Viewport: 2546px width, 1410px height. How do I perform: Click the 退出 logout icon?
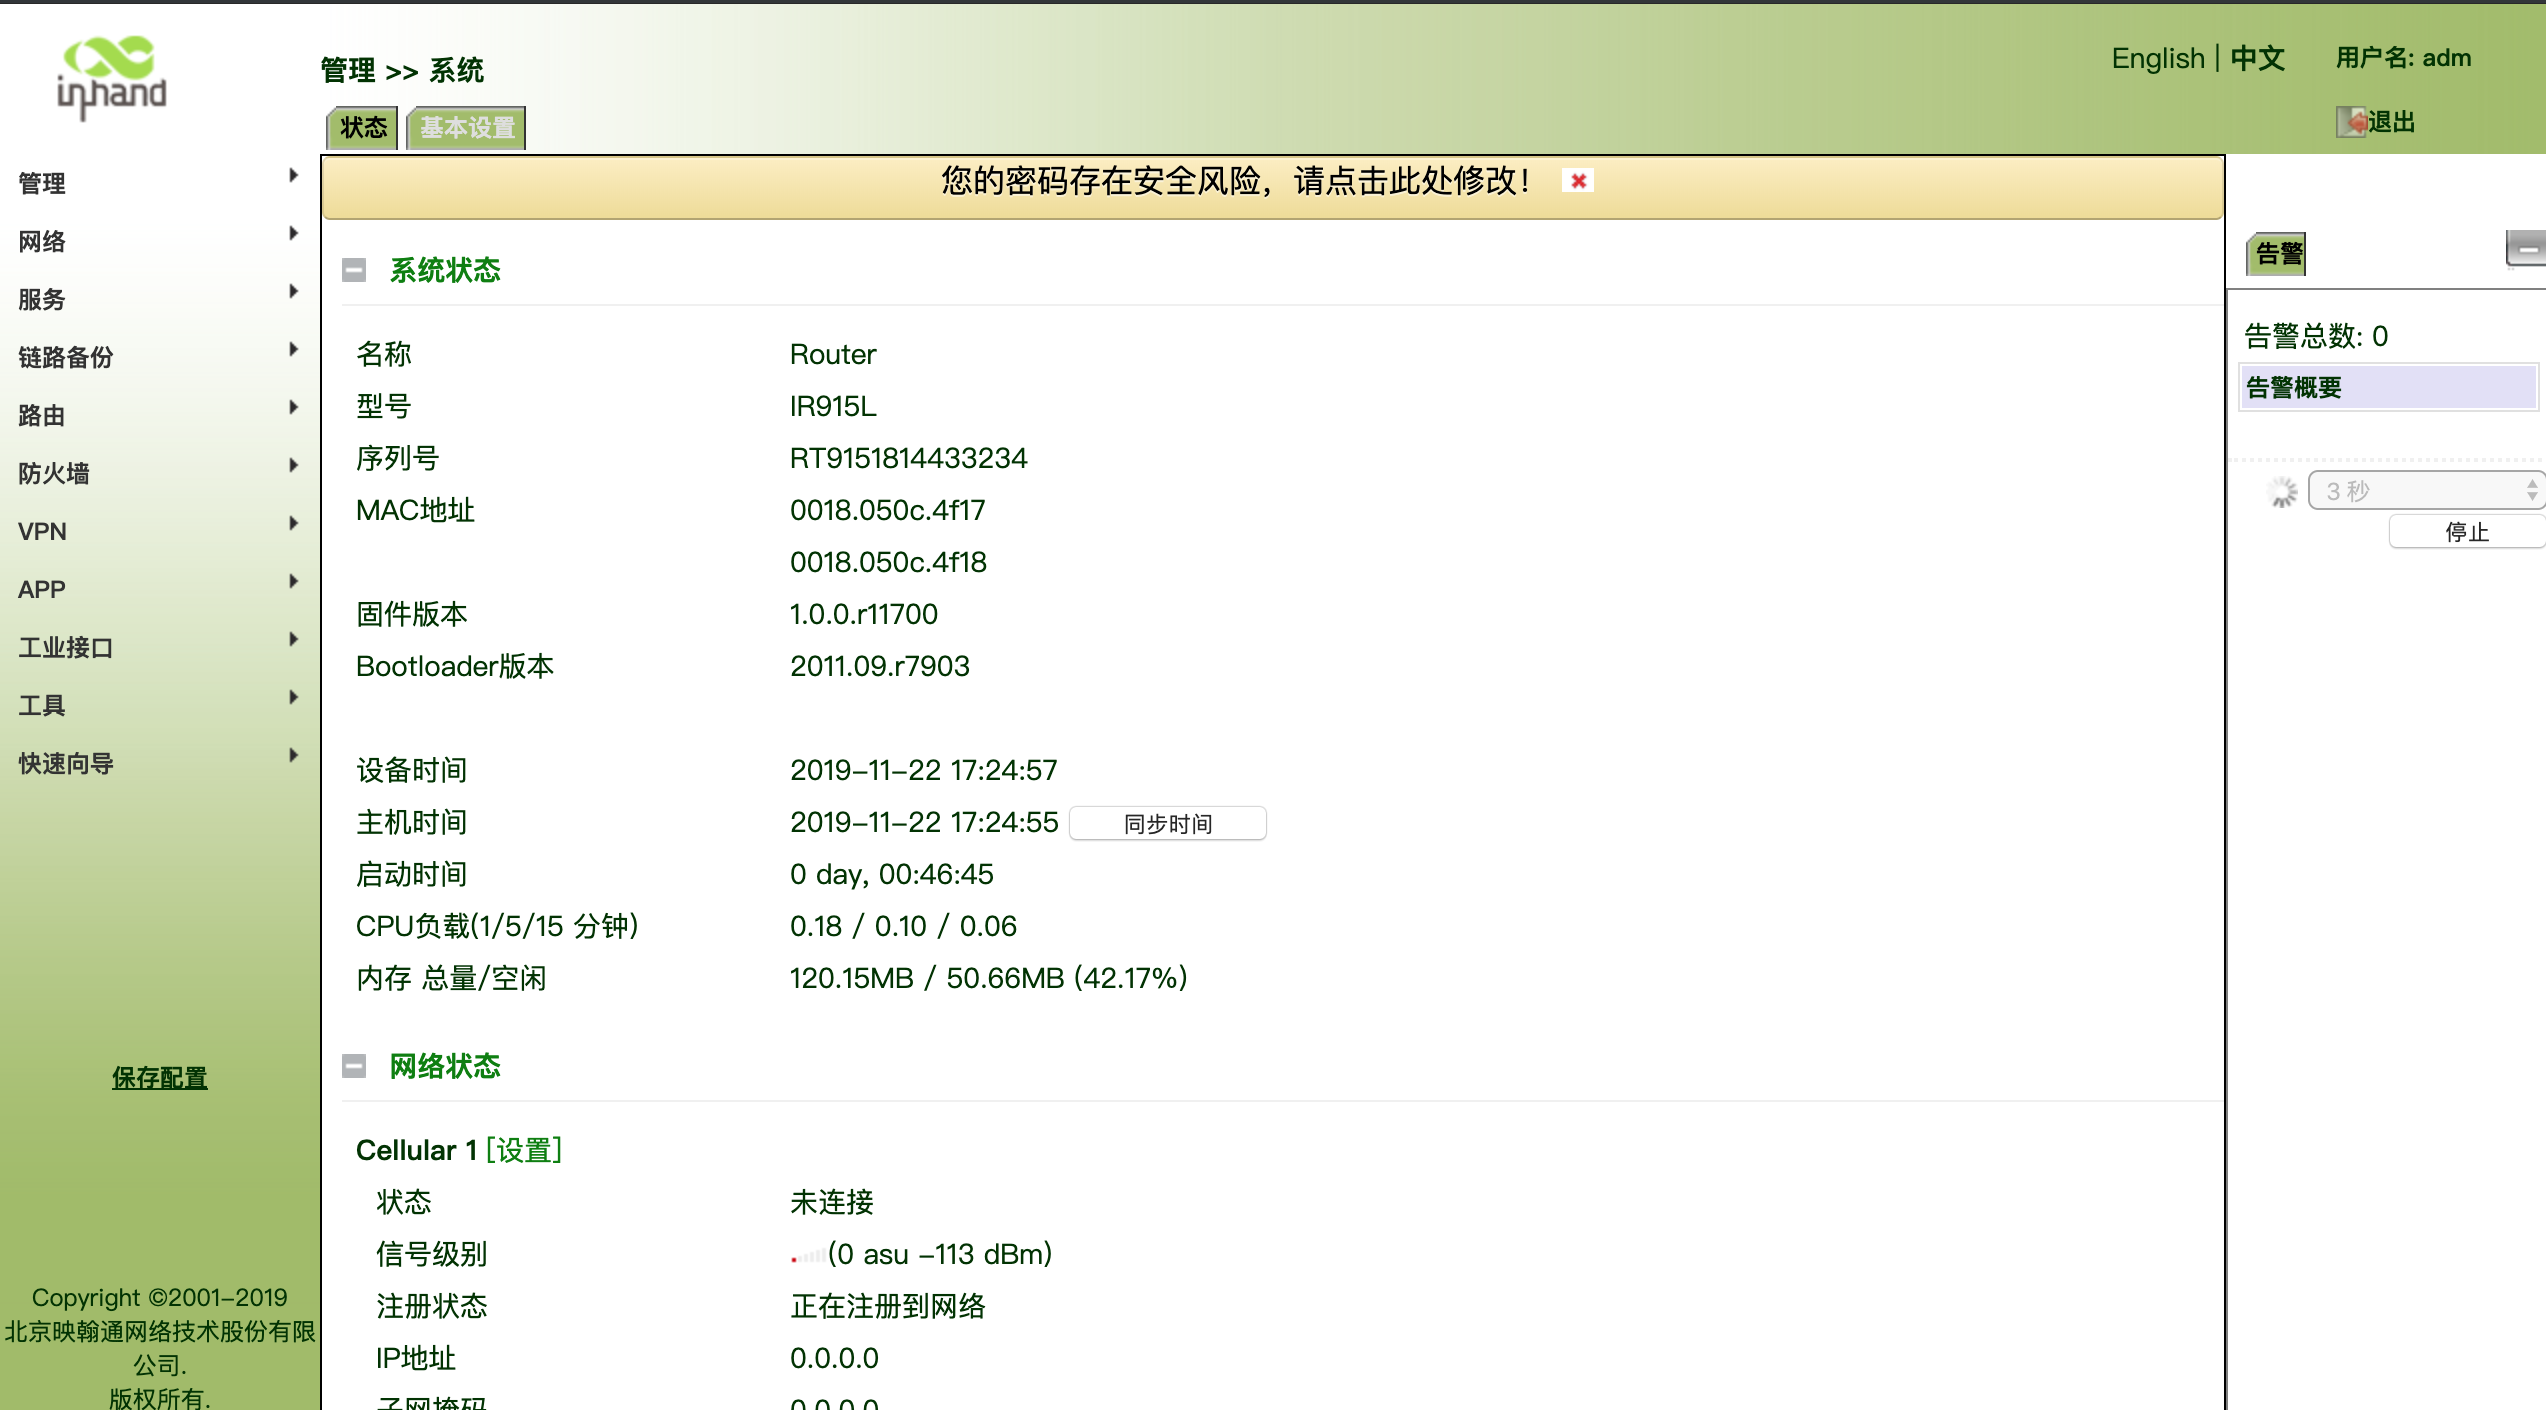[2350, 122]
